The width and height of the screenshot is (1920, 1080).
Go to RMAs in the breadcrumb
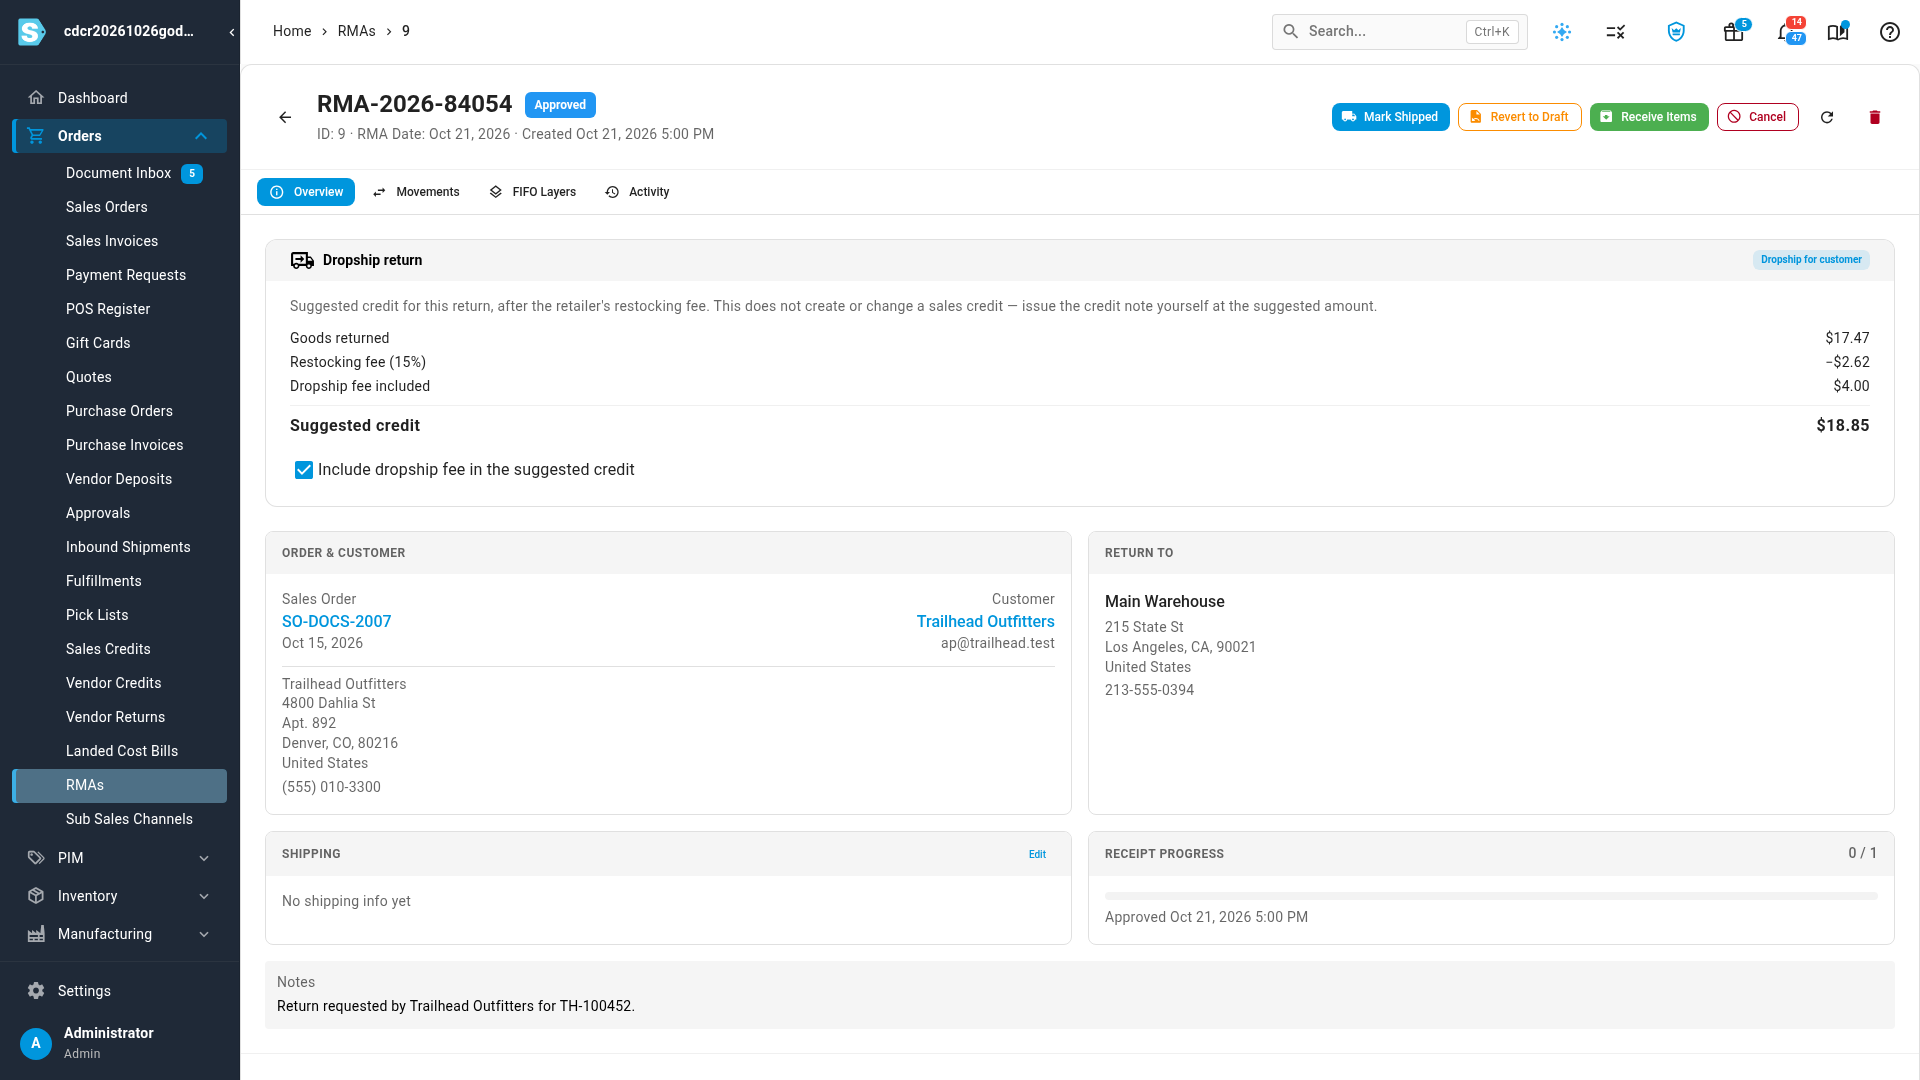coord(356,31)
